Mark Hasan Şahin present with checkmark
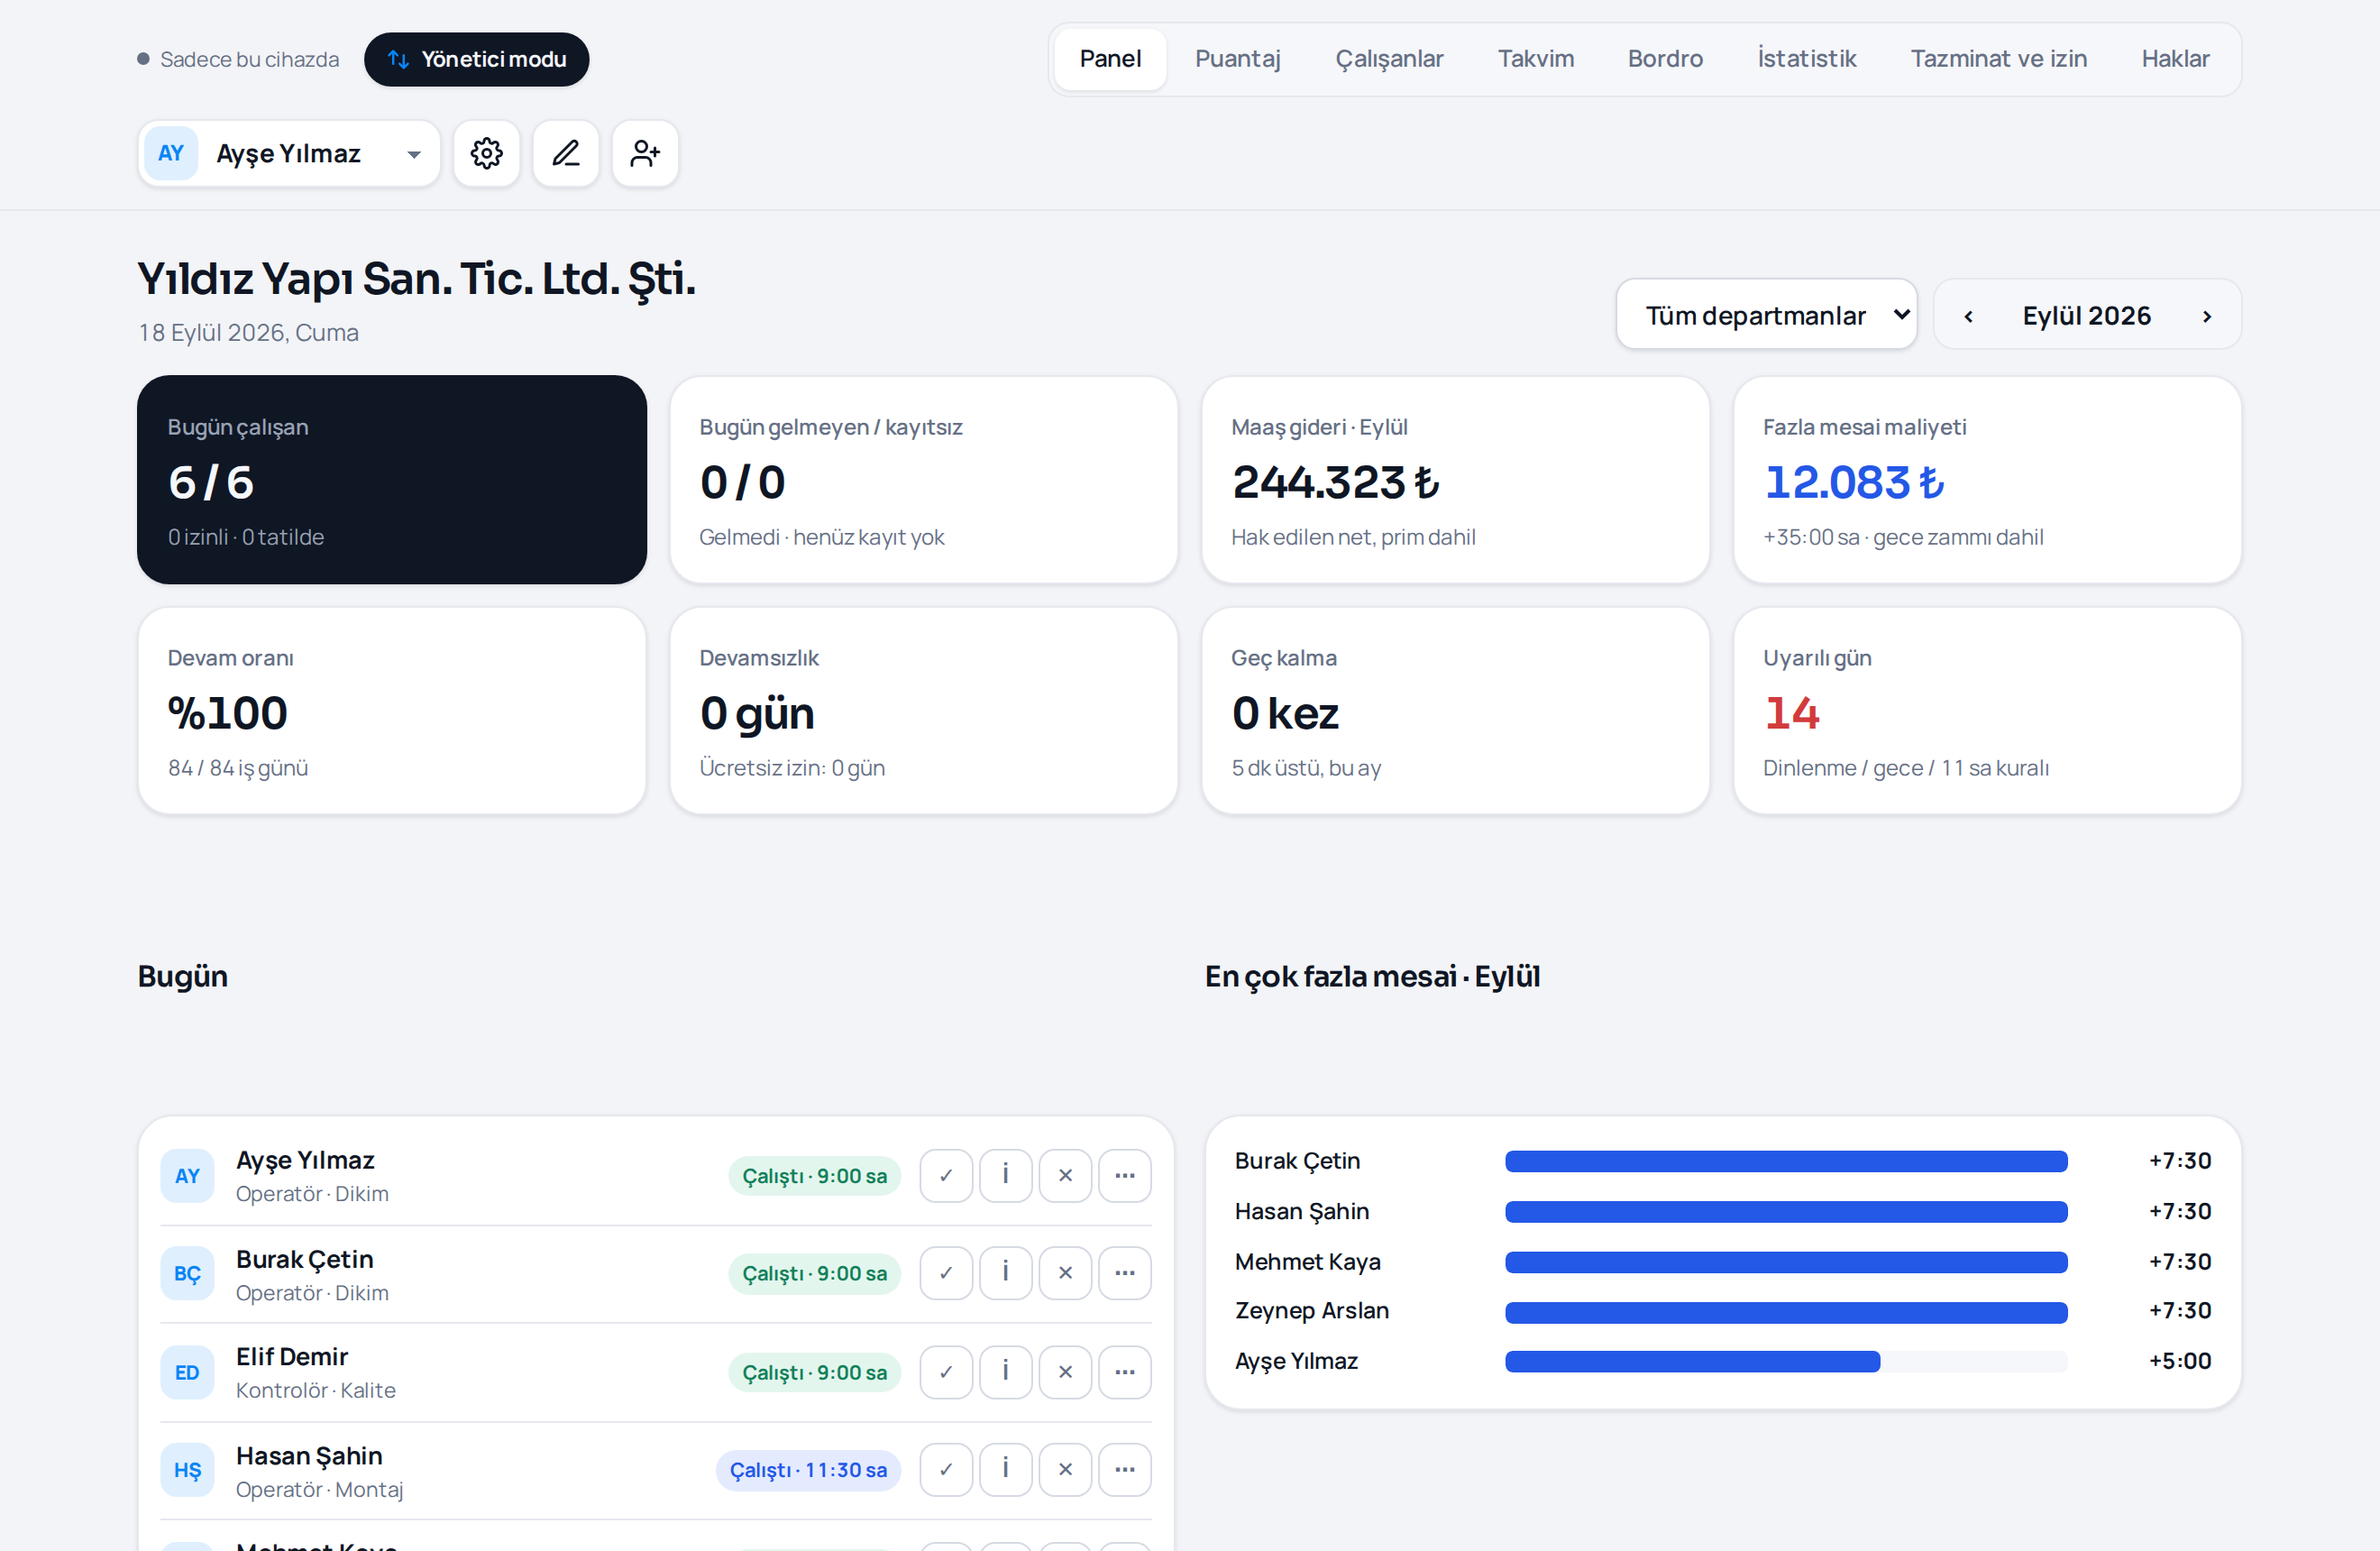This screenshot has width=2380, height=1551. (946, 1470)
